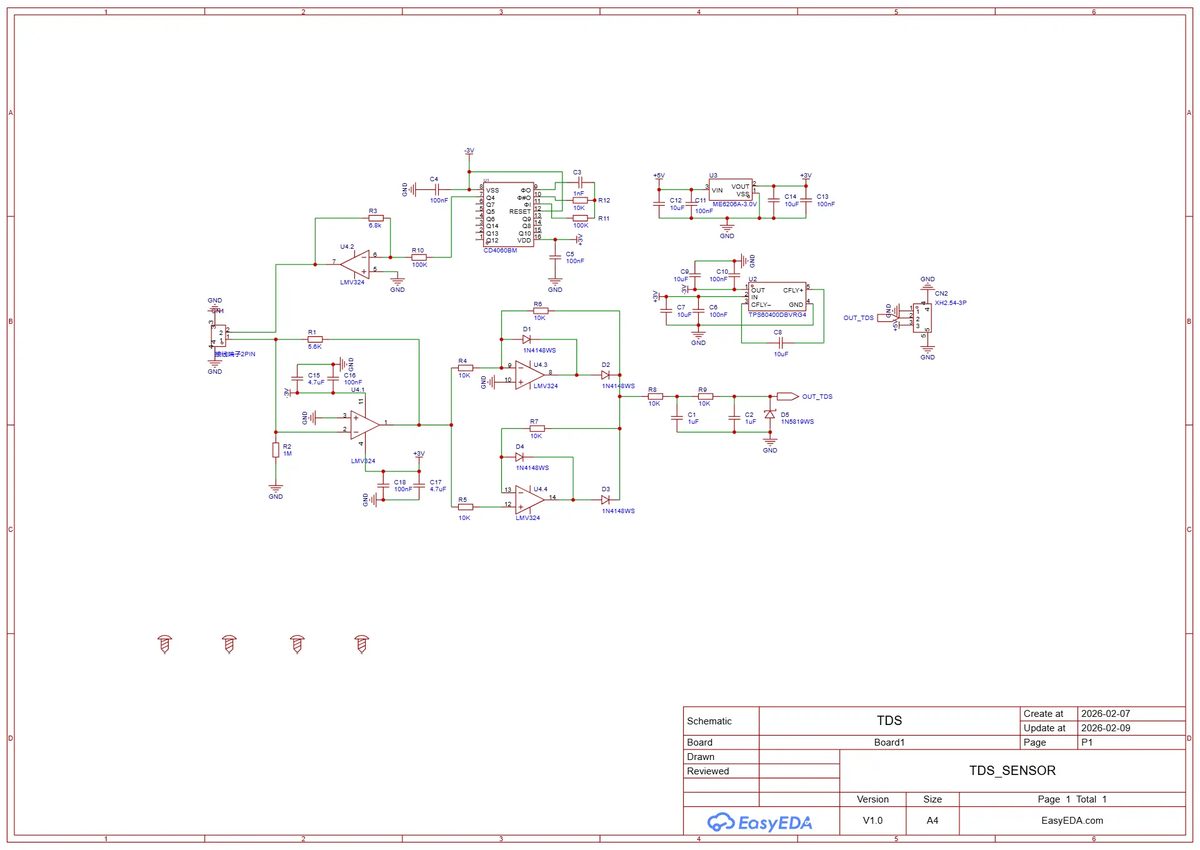
Task: Click the '1M' value of R2
Action: tap(287, 454)
